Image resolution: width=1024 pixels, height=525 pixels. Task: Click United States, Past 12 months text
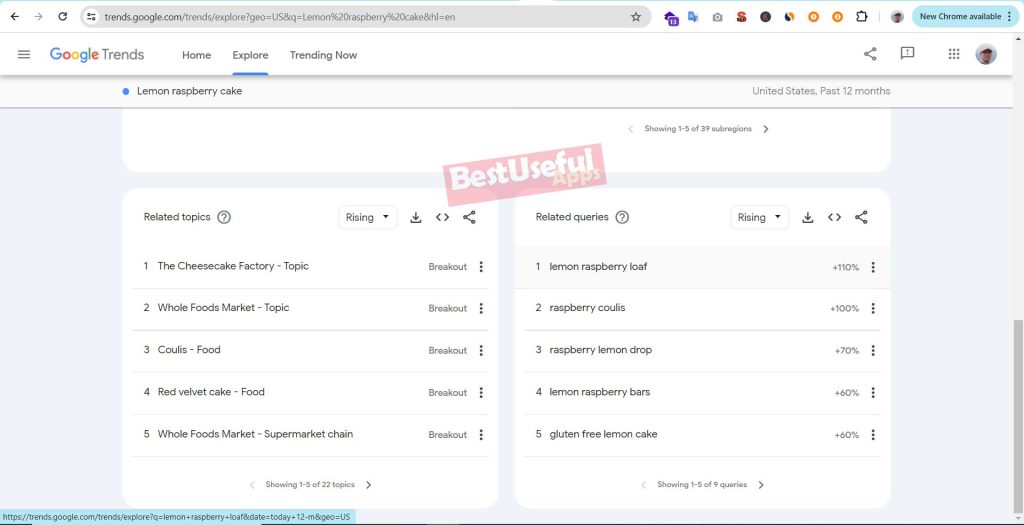coord(821,91)
